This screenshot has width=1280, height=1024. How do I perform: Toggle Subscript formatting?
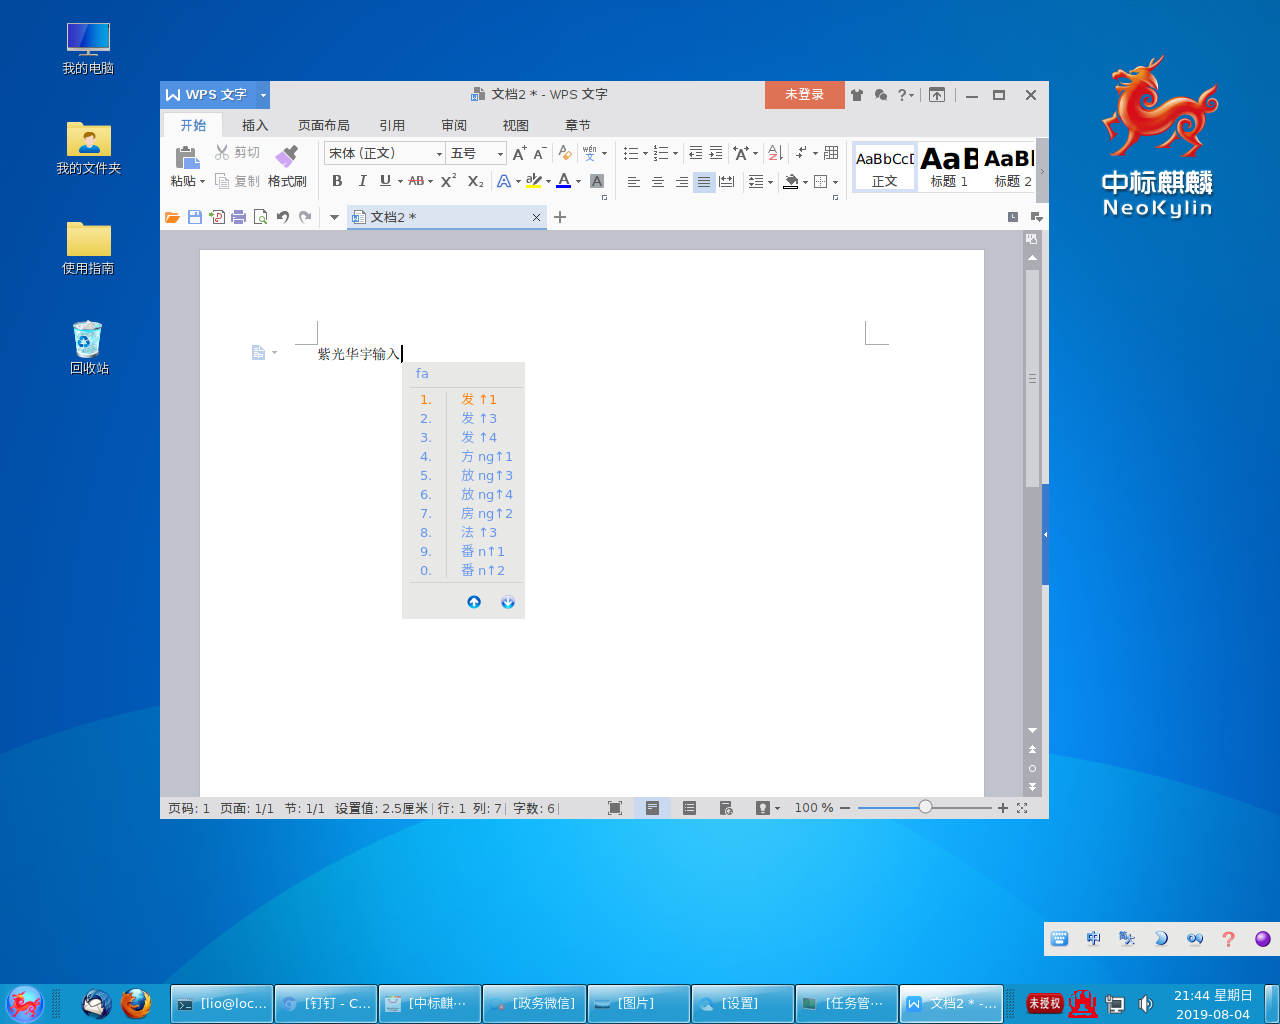point(475,181)
